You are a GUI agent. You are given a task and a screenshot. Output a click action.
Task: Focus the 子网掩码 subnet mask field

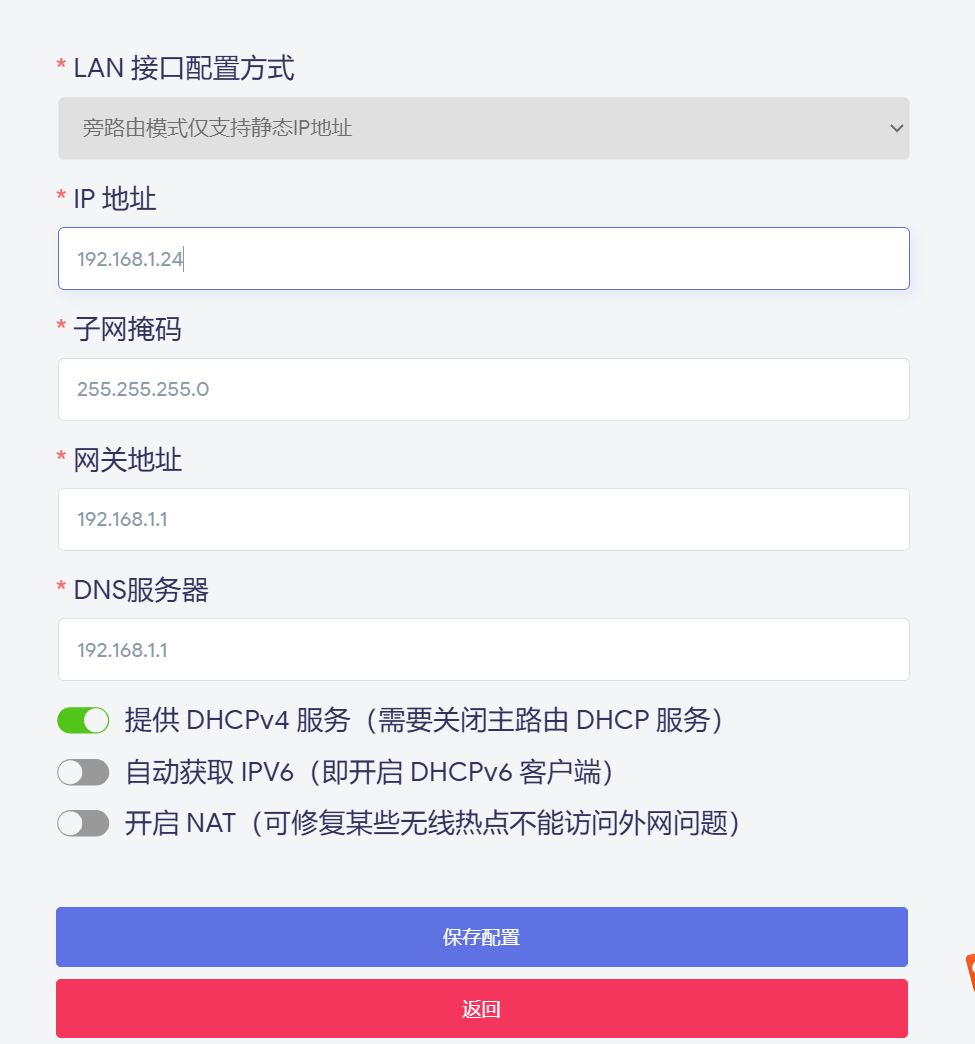[x=483, y=389]
